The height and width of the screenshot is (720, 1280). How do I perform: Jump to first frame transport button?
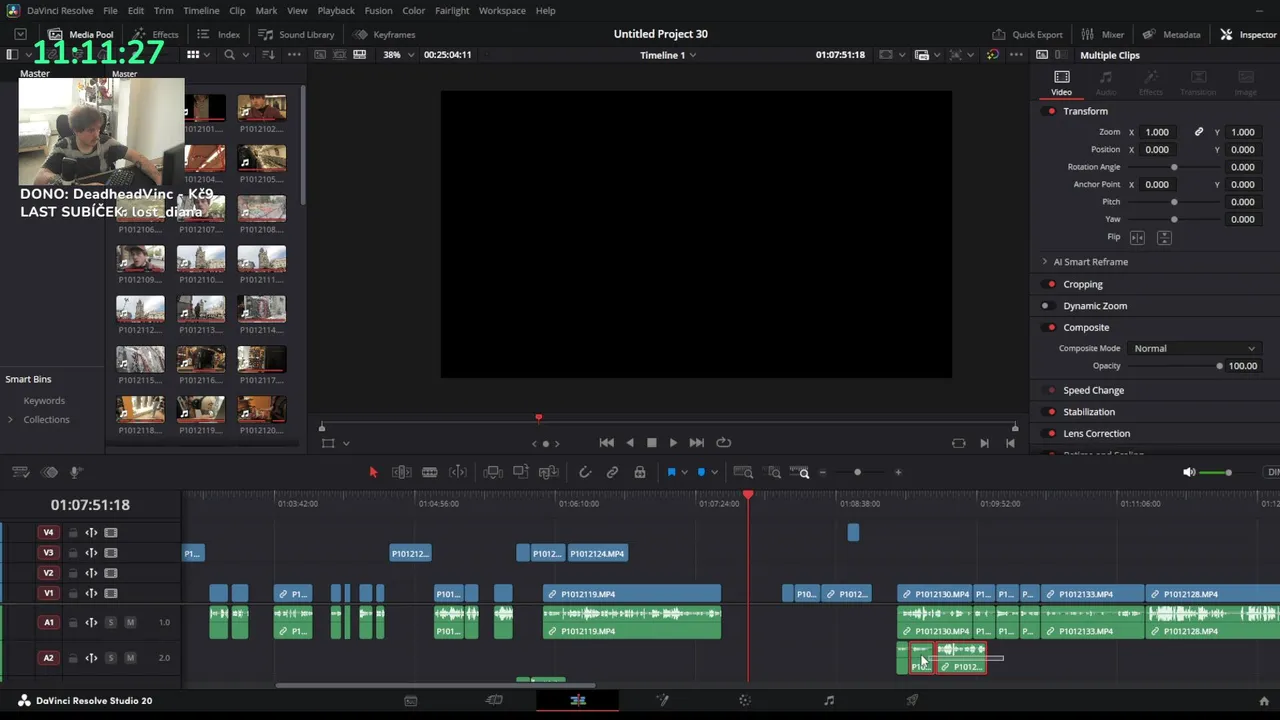click(x=606, y=443)
